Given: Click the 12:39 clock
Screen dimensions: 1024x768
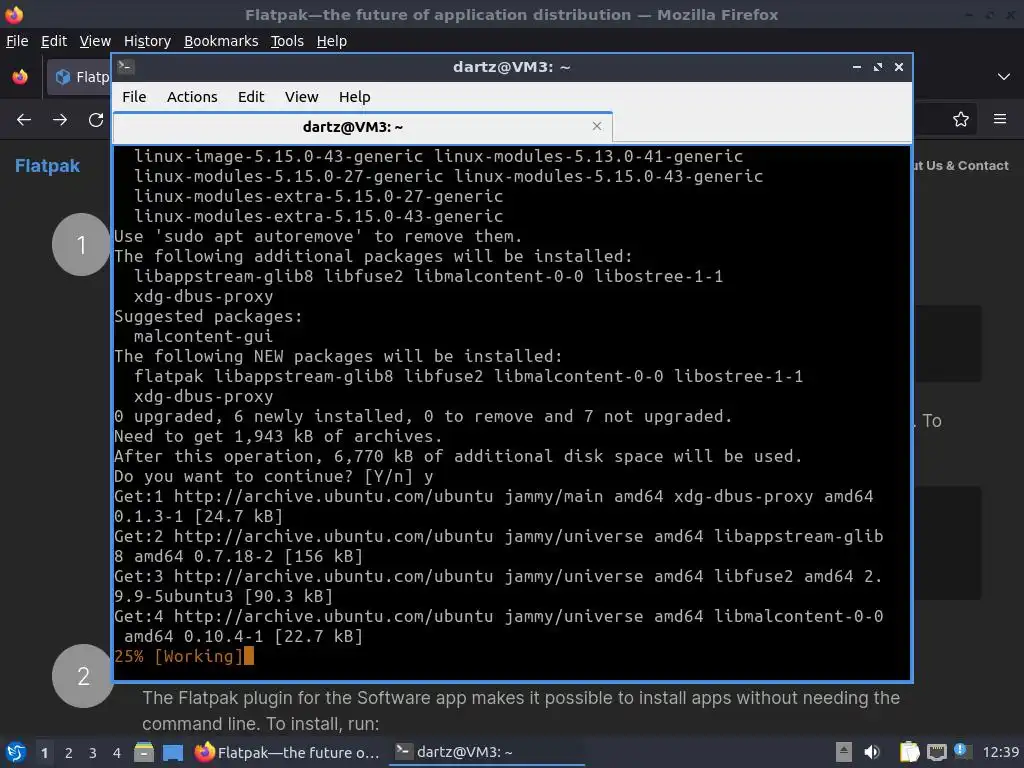Looking at the screenshot, I should pyautogui.click(x=1000, y=752).
